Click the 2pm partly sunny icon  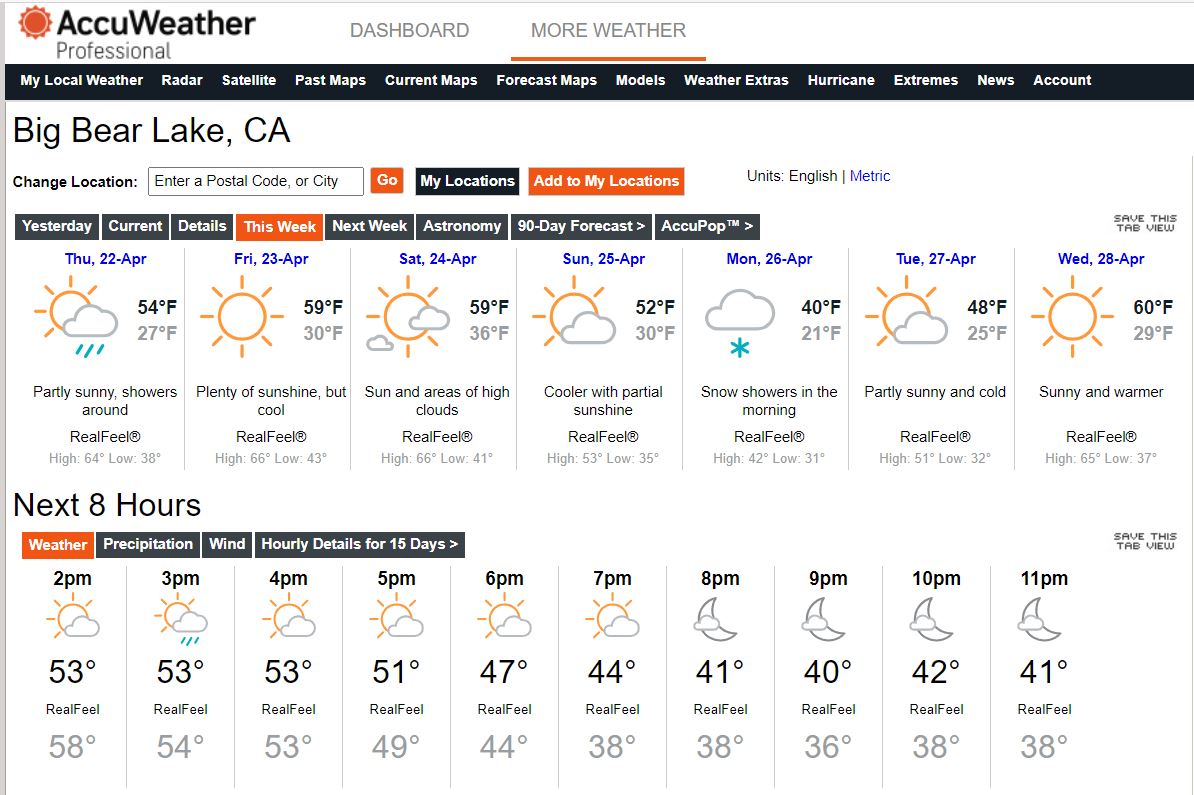pos(74,619)
